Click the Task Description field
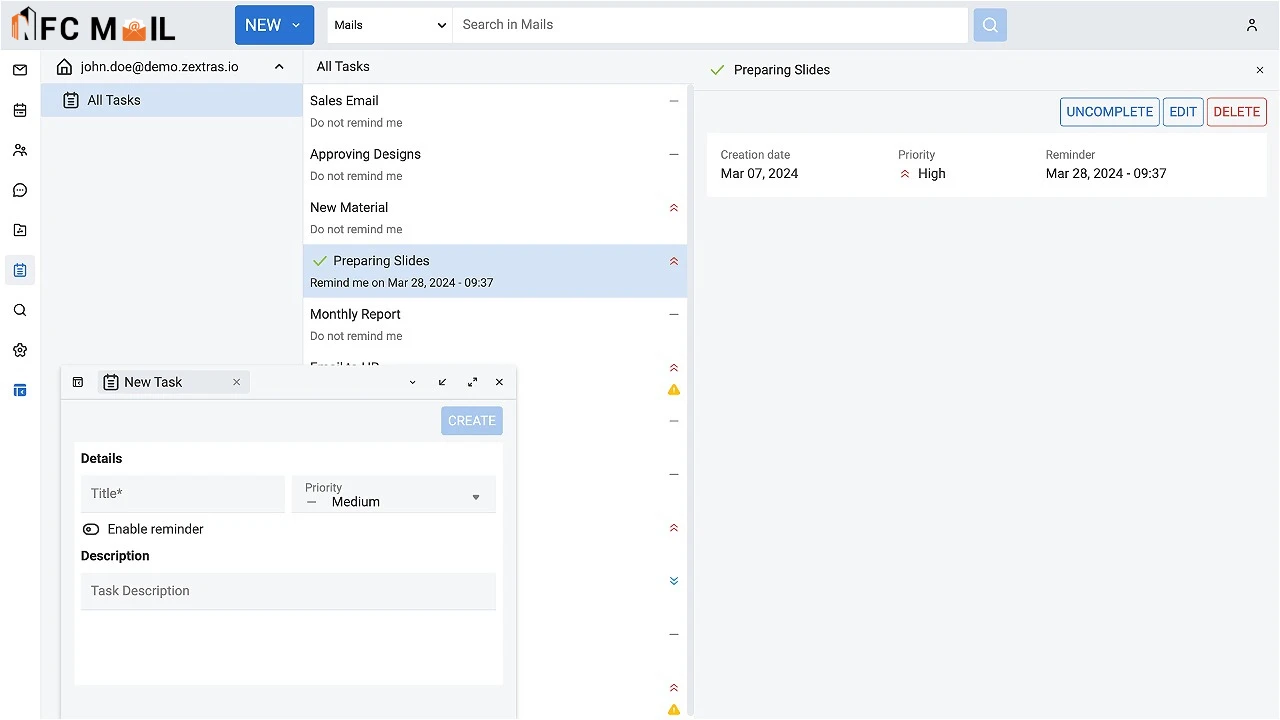Viewport: 1280px width, 720px height. pos(288,591)
